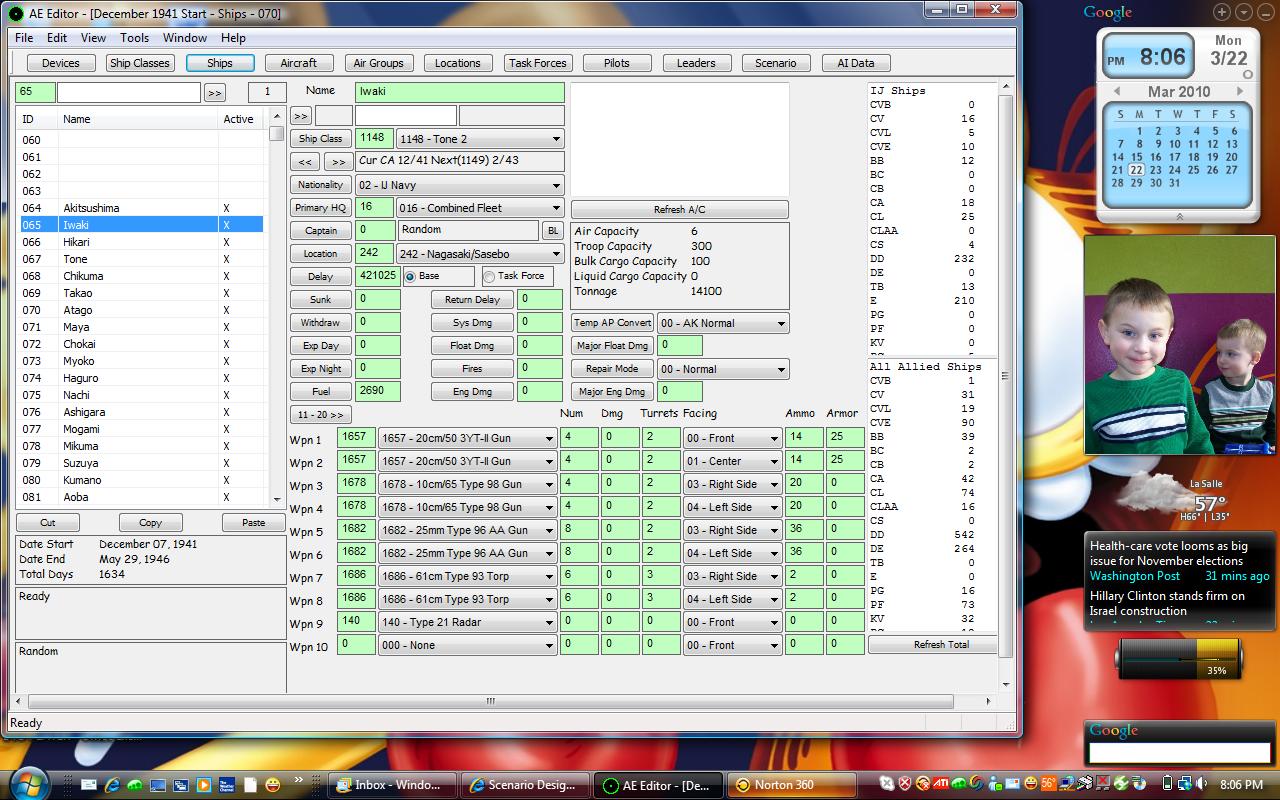Expand hidden quick launch icons chevron
1280x800 pixels.
[x=299, y=780]
